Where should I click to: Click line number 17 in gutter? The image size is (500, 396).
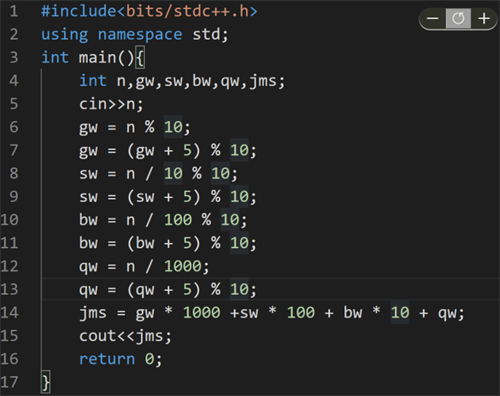coord(9,382)
